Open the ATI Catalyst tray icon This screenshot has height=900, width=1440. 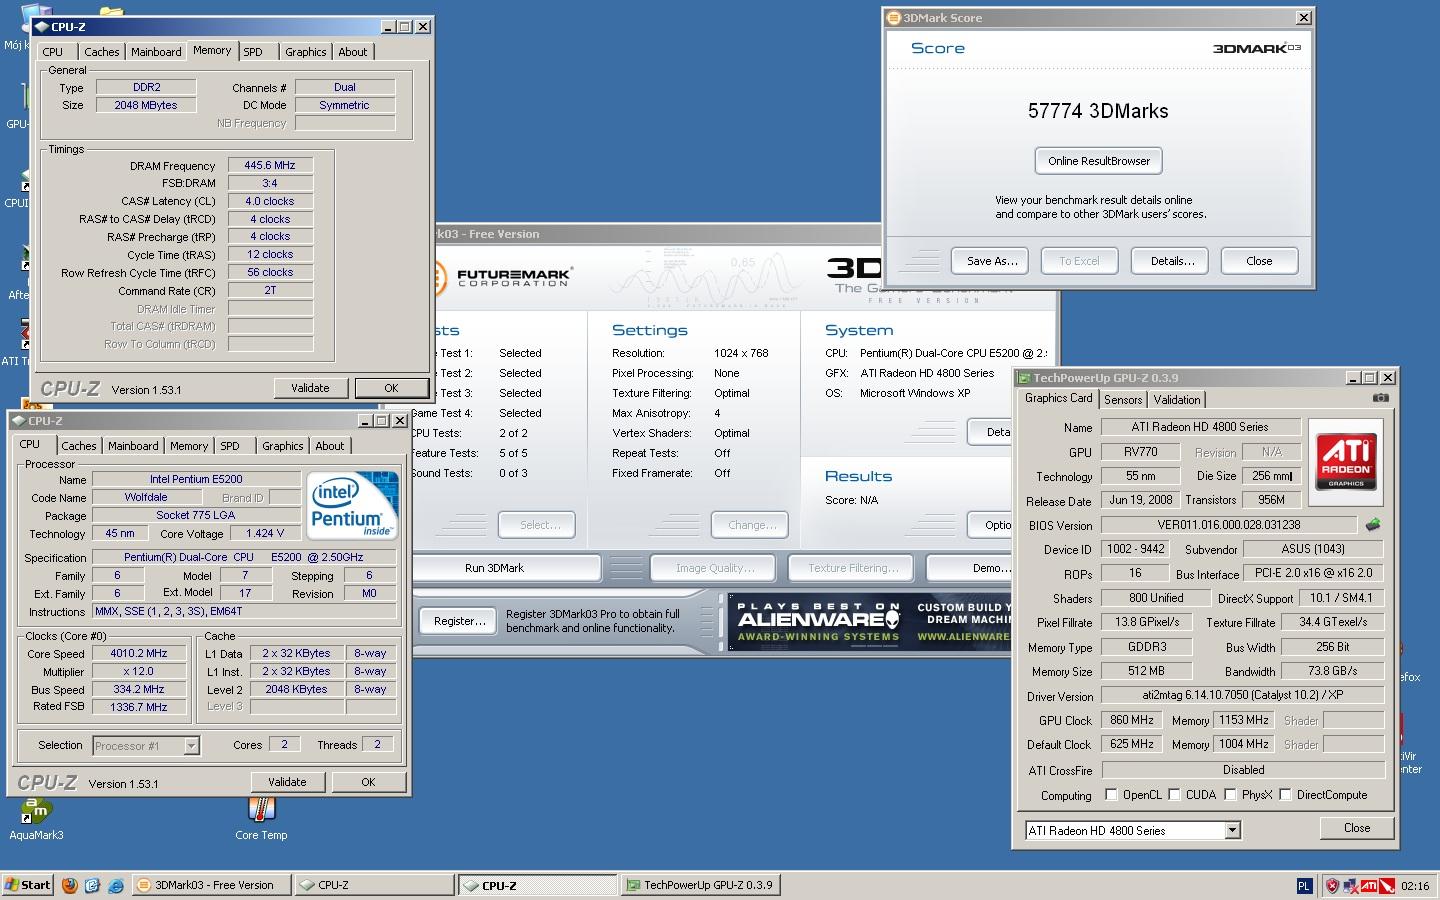pyautogui.click(x=1369, y=885)
